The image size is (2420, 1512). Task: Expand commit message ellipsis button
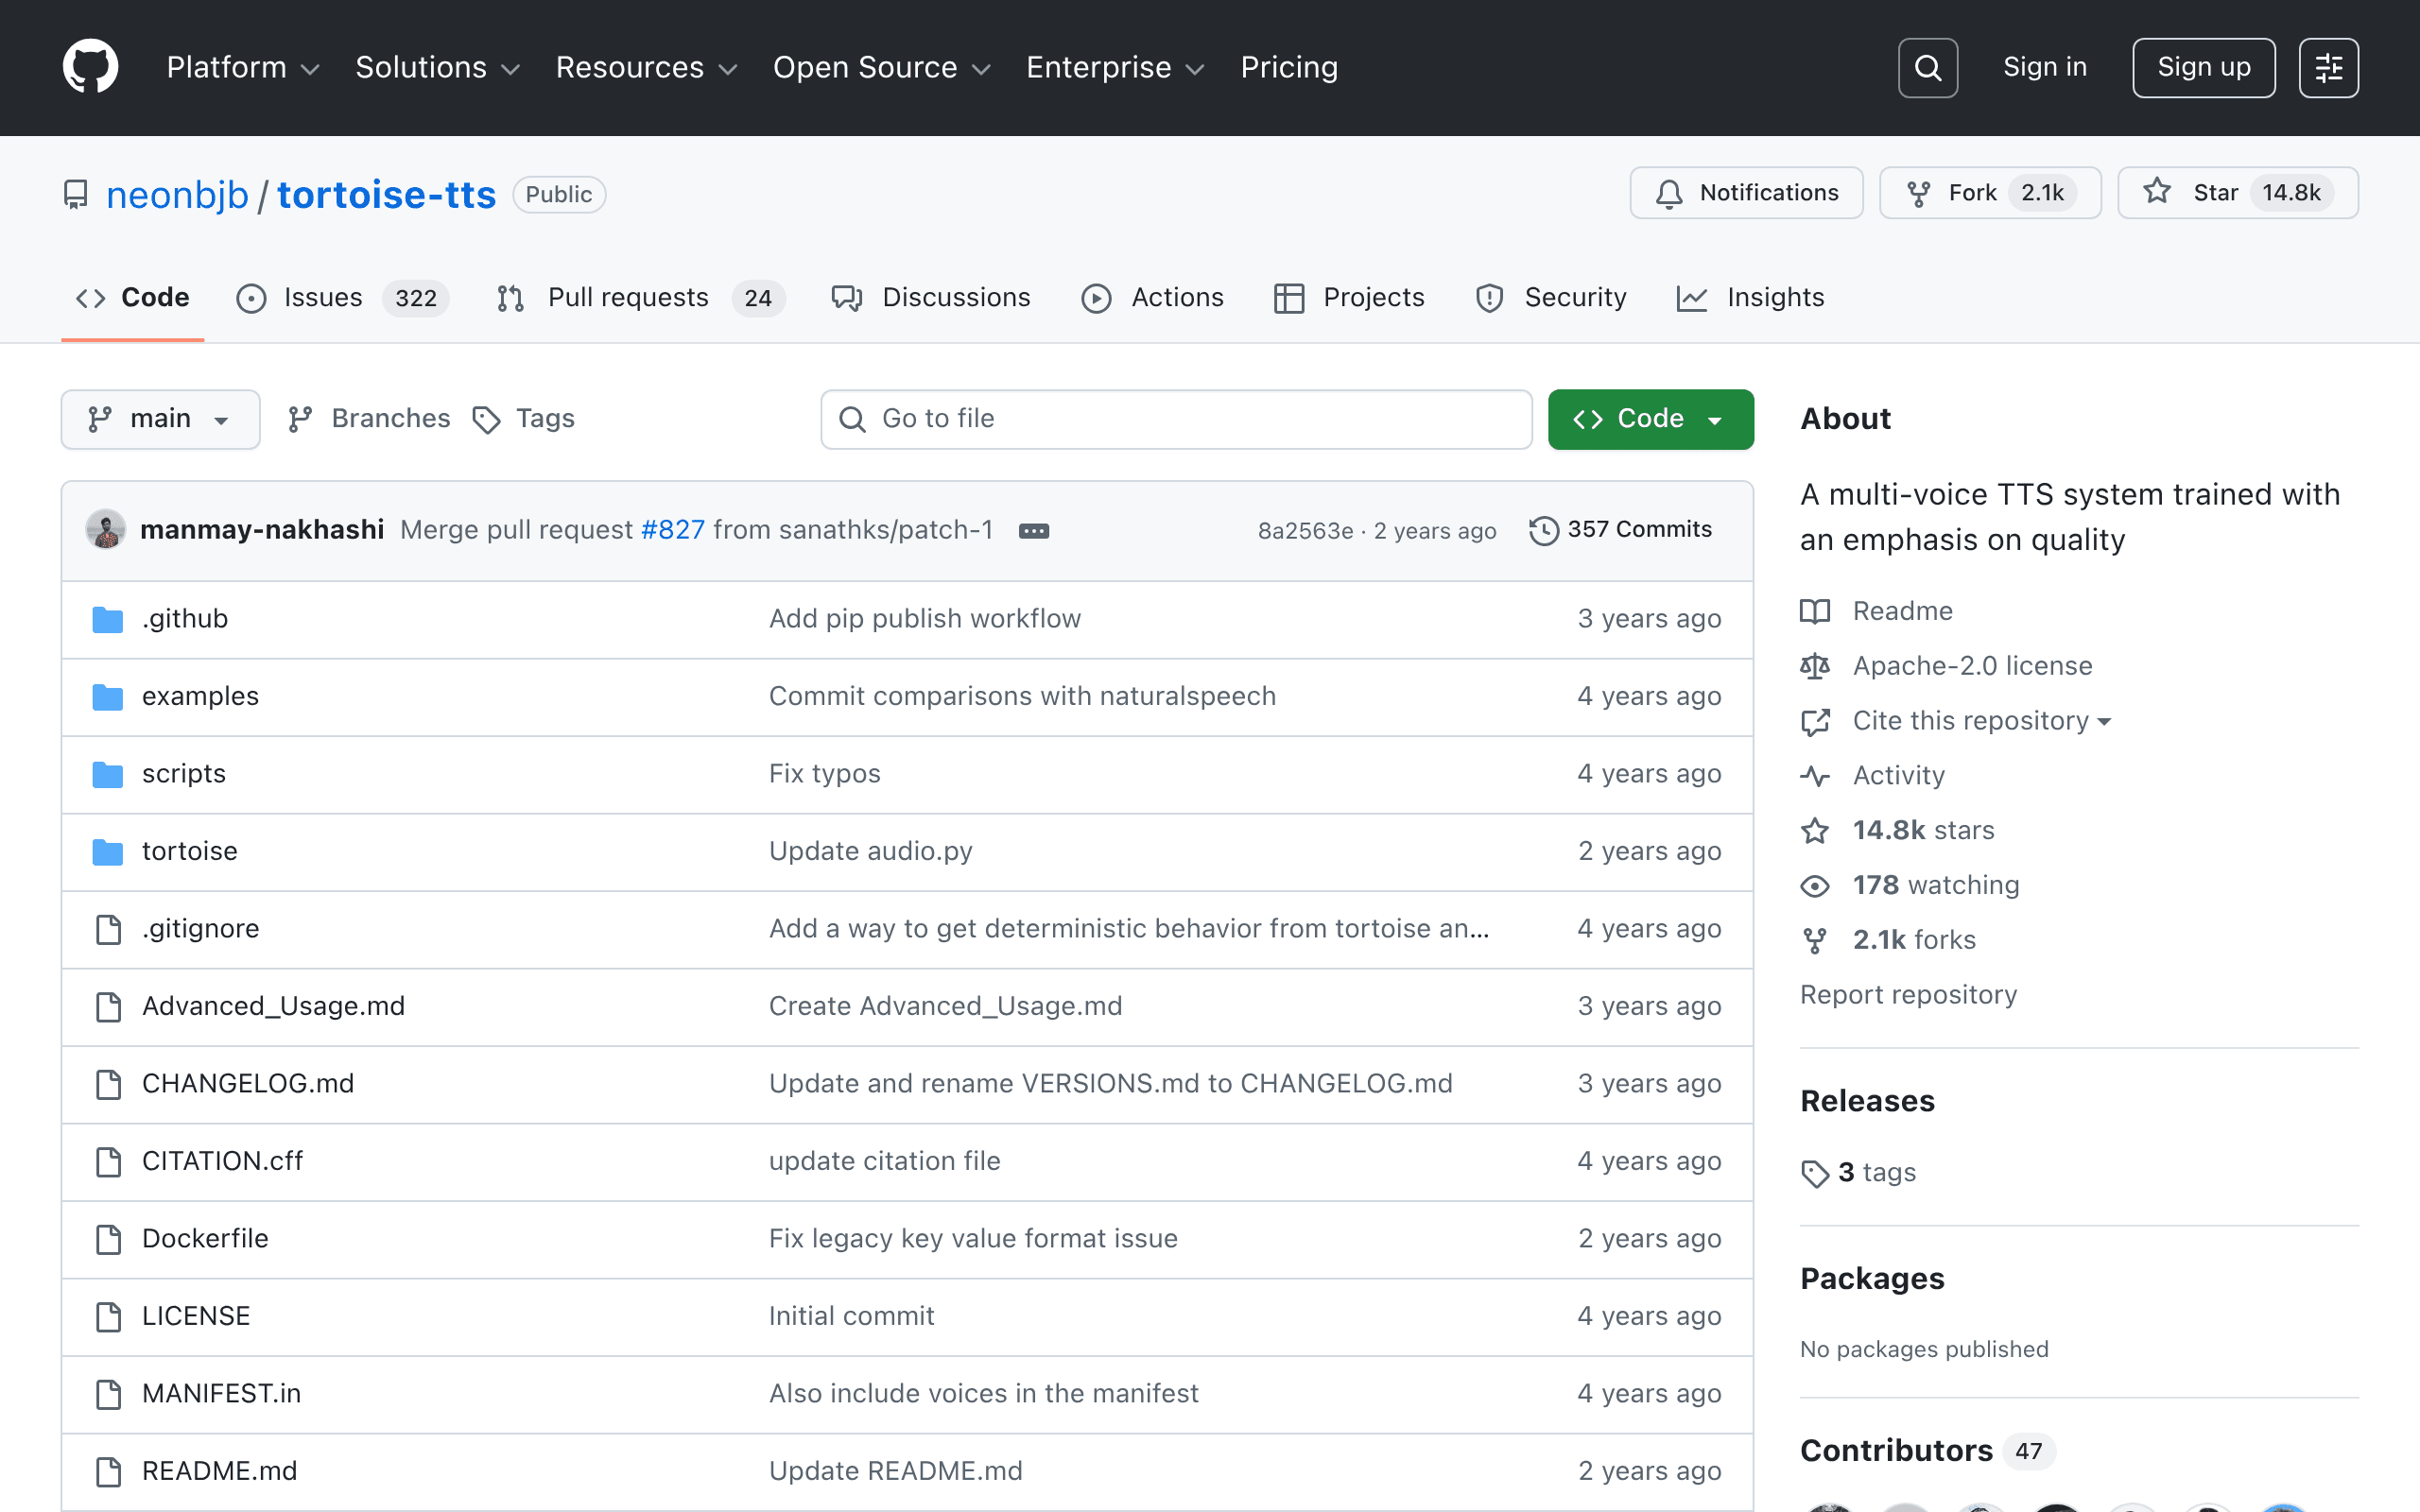pyautogui.click(x=1034, y=531)
